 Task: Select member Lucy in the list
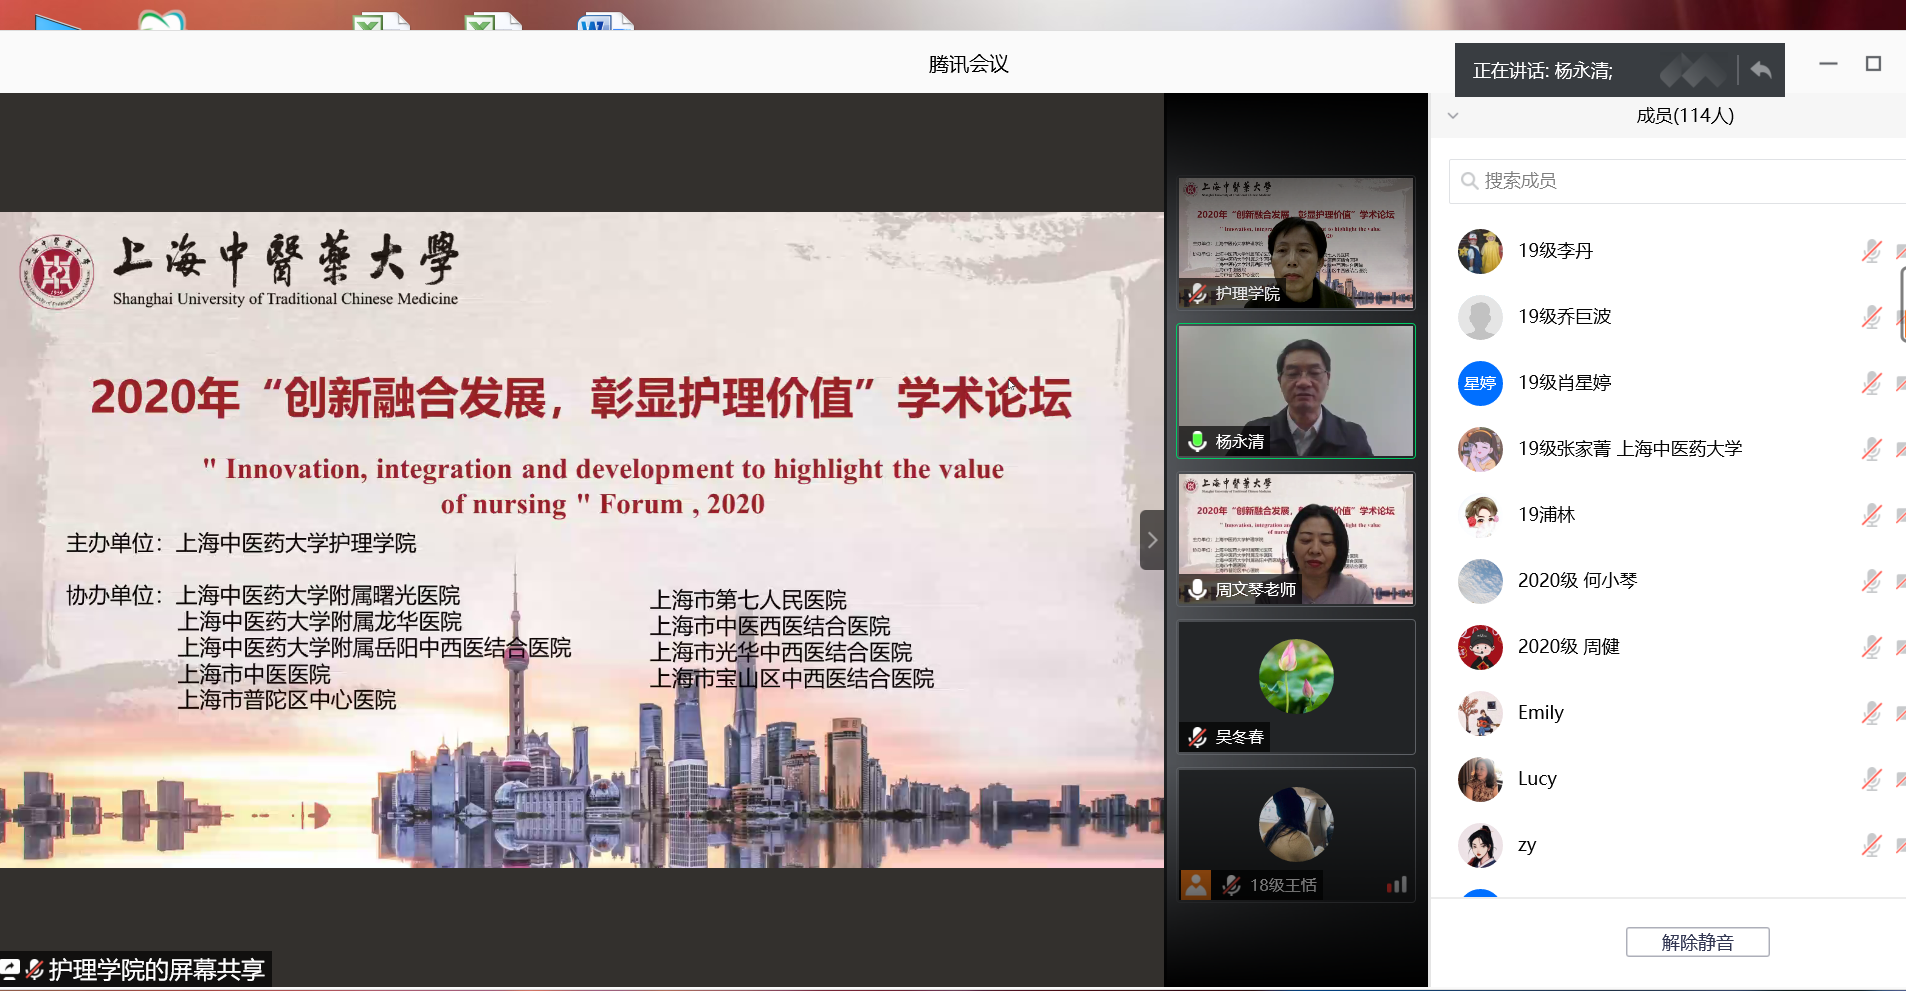tap(1537, 779)
